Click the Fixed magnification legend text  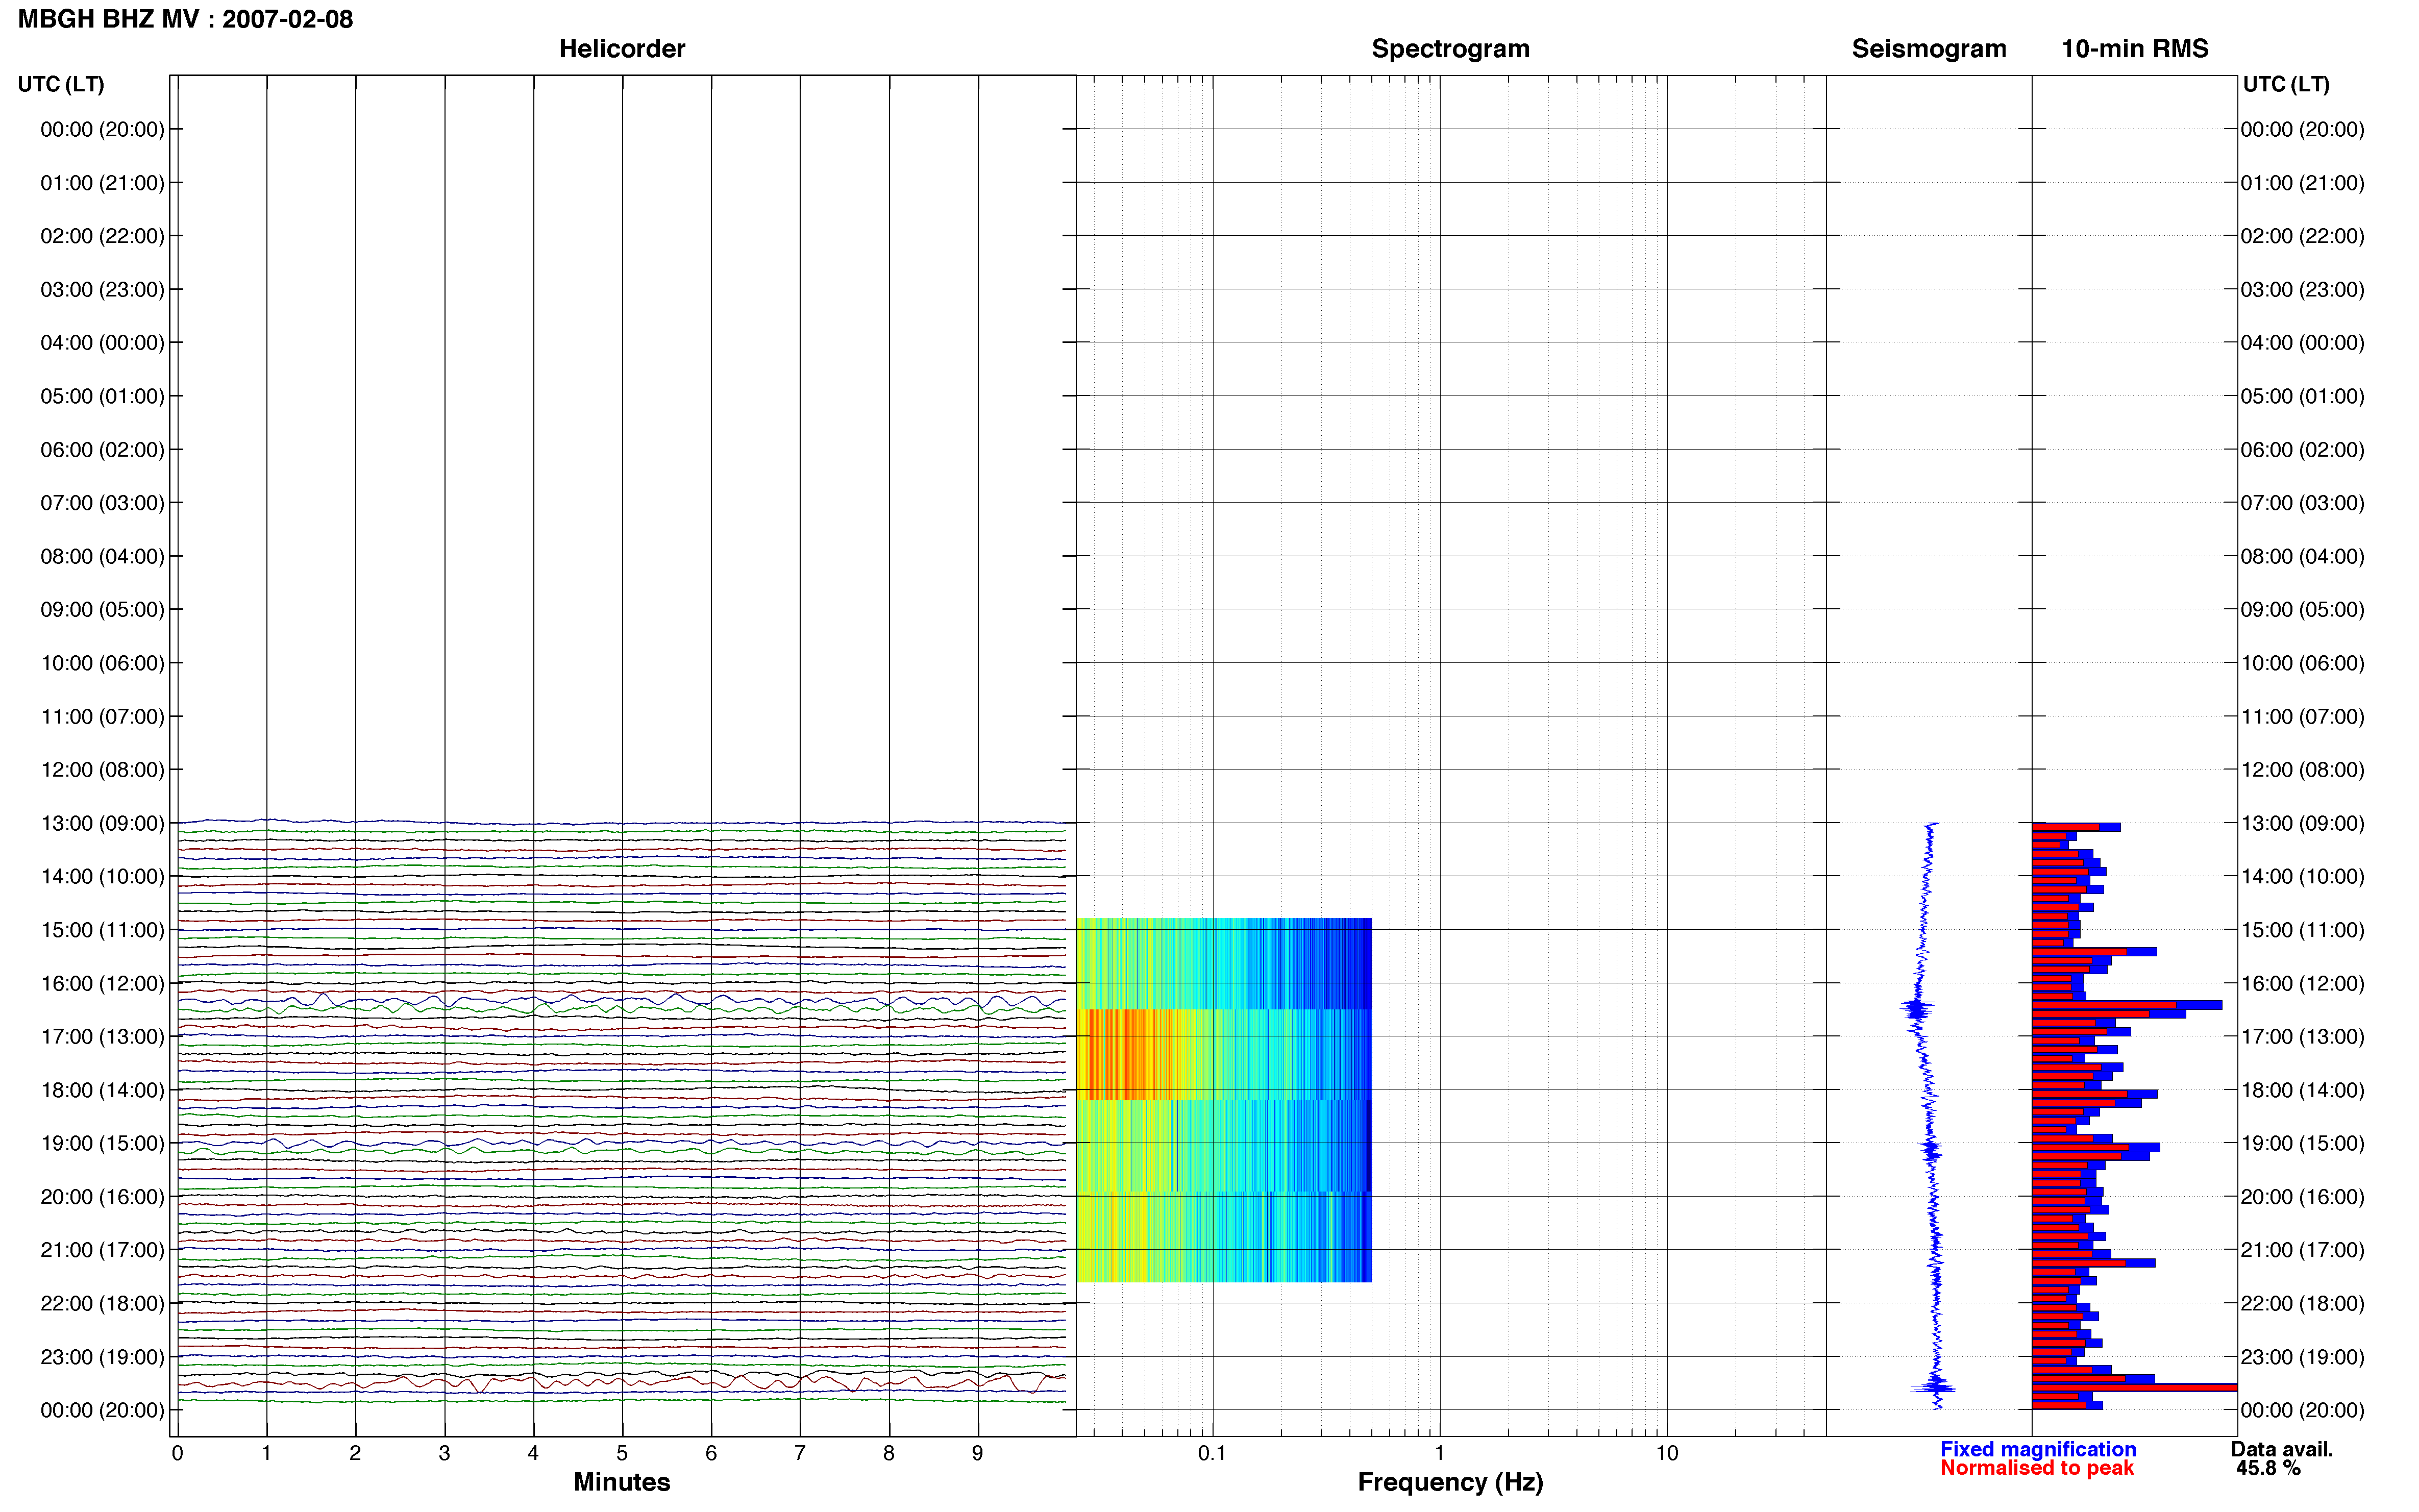pyautogui.click(x=2038, y=1449)
